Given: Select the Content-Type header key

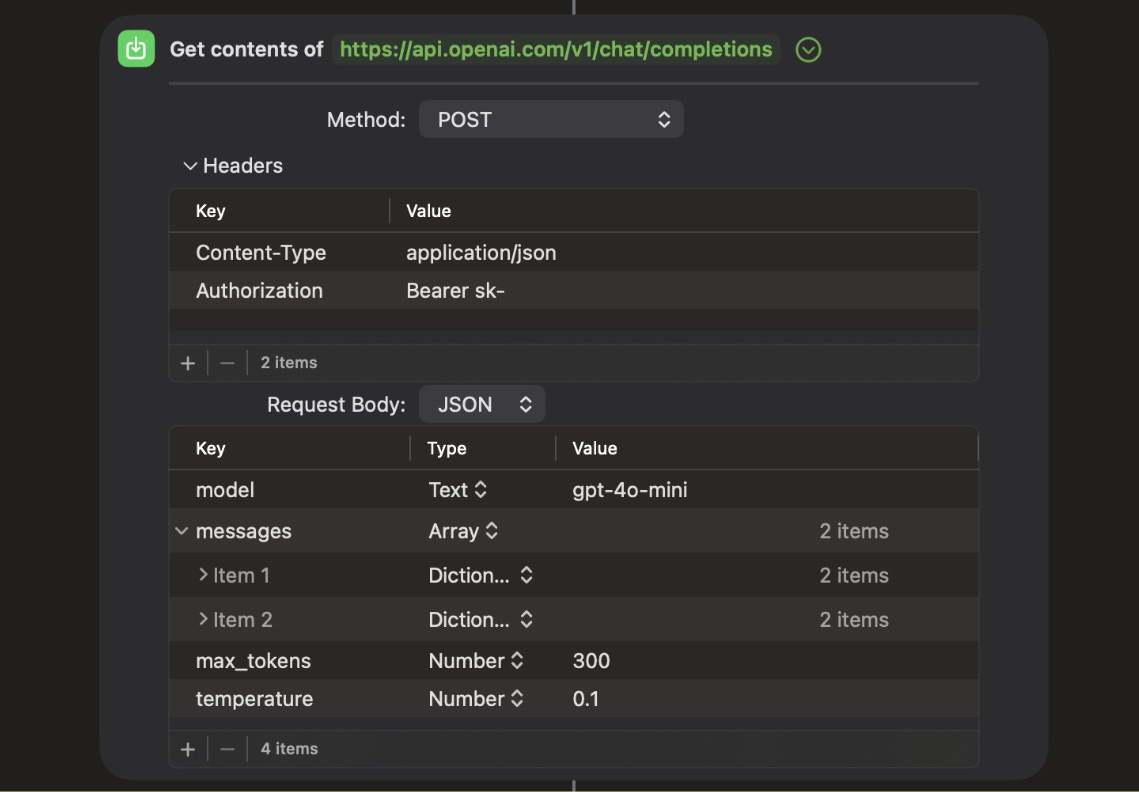Looking at the screenshot, I should pos(261,252).
